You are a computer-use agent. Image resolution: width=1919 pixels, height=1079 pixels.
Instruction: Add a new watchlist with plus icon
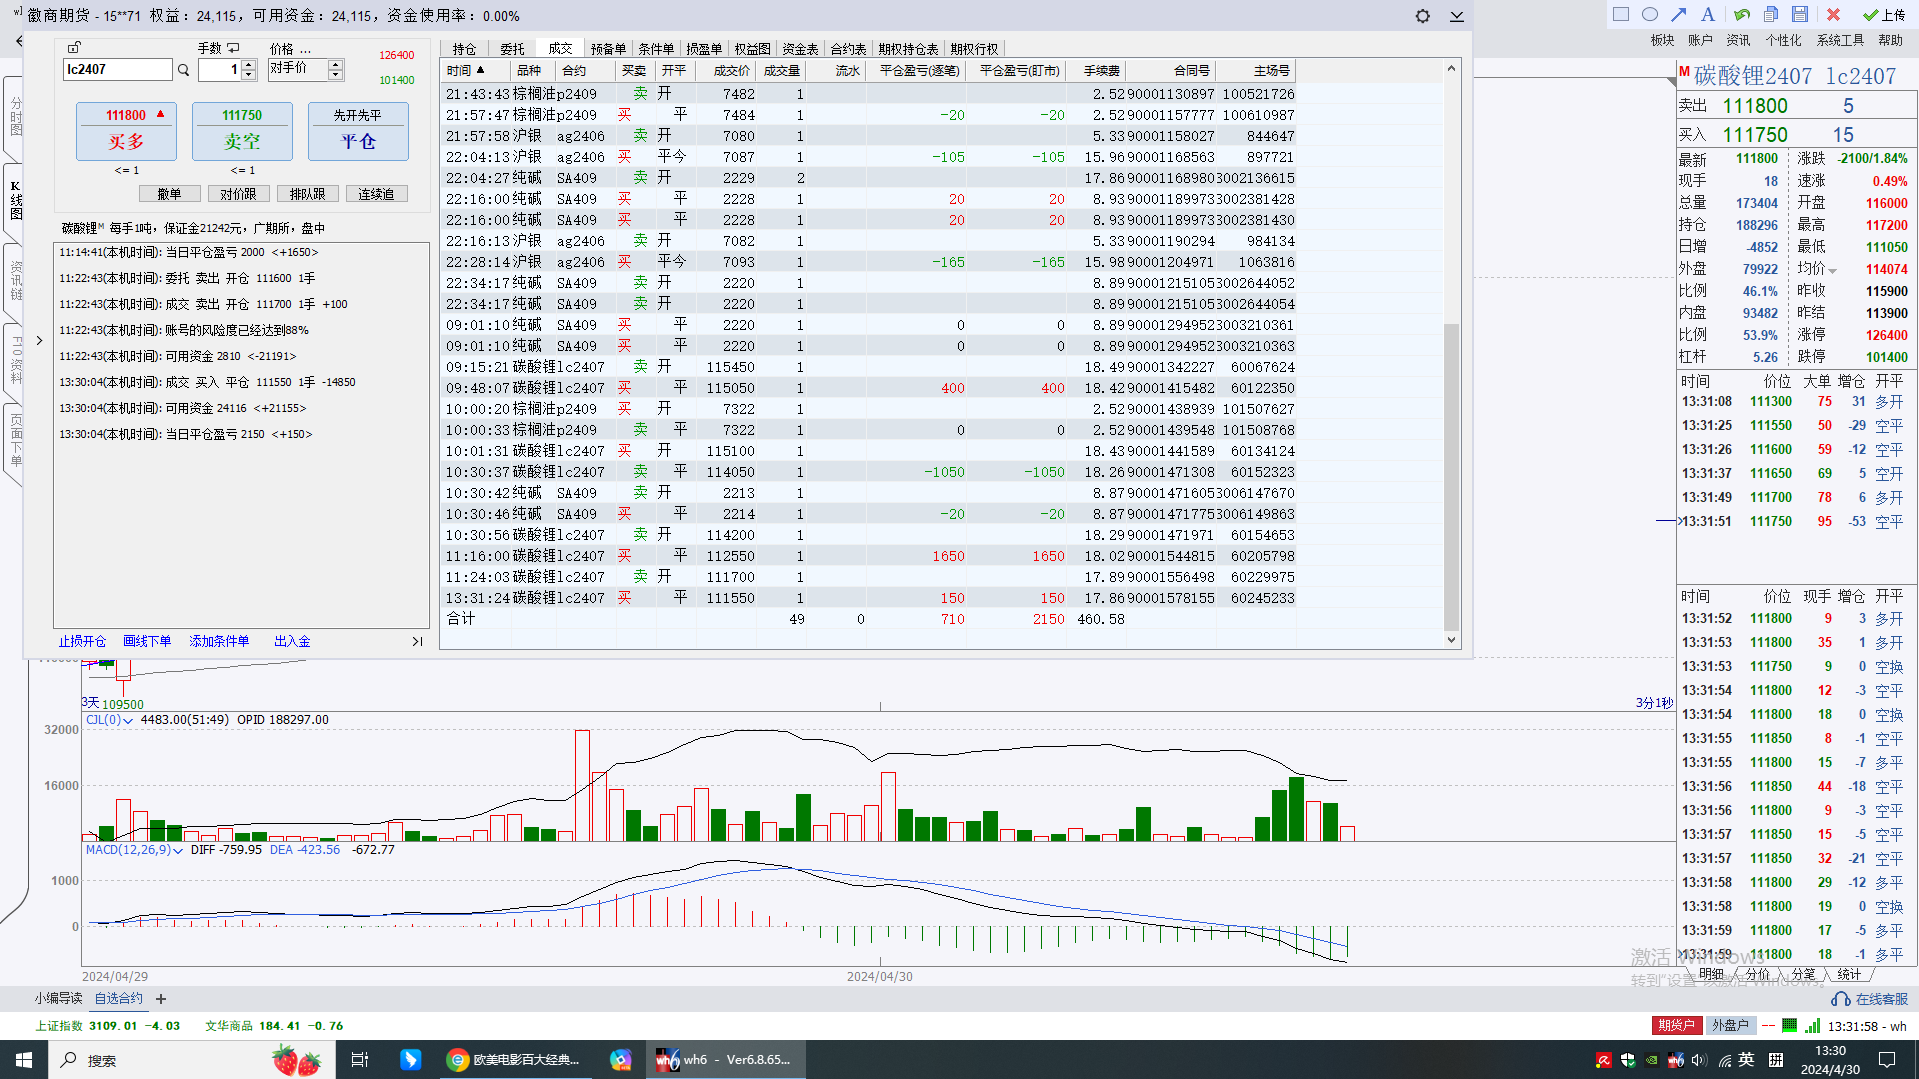(161, 999)
